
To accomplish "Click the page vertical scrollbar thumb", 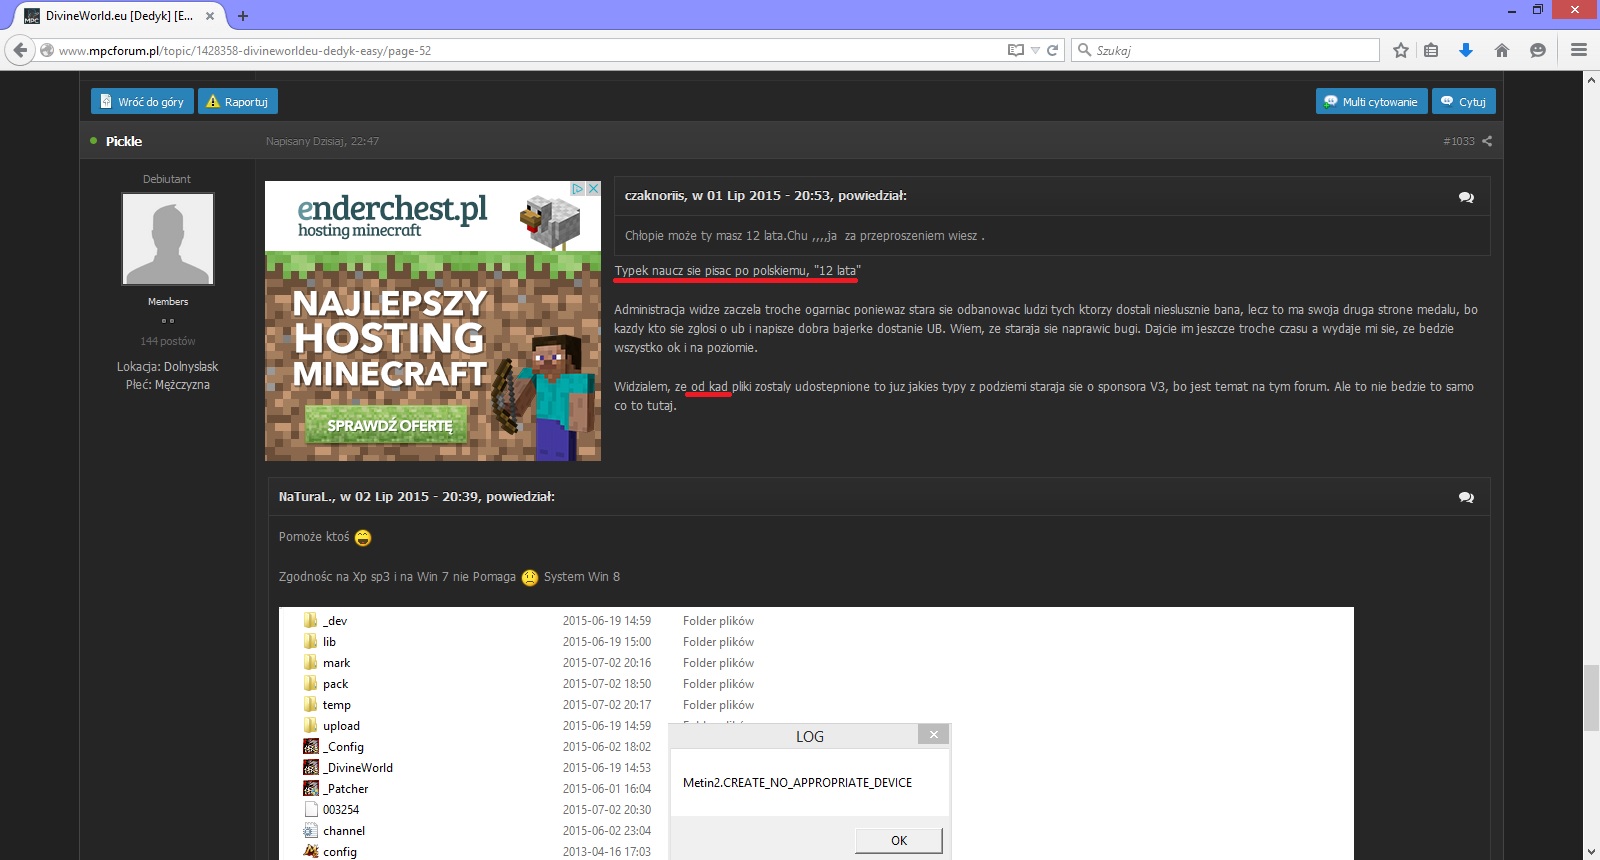I will point(1591,697).
